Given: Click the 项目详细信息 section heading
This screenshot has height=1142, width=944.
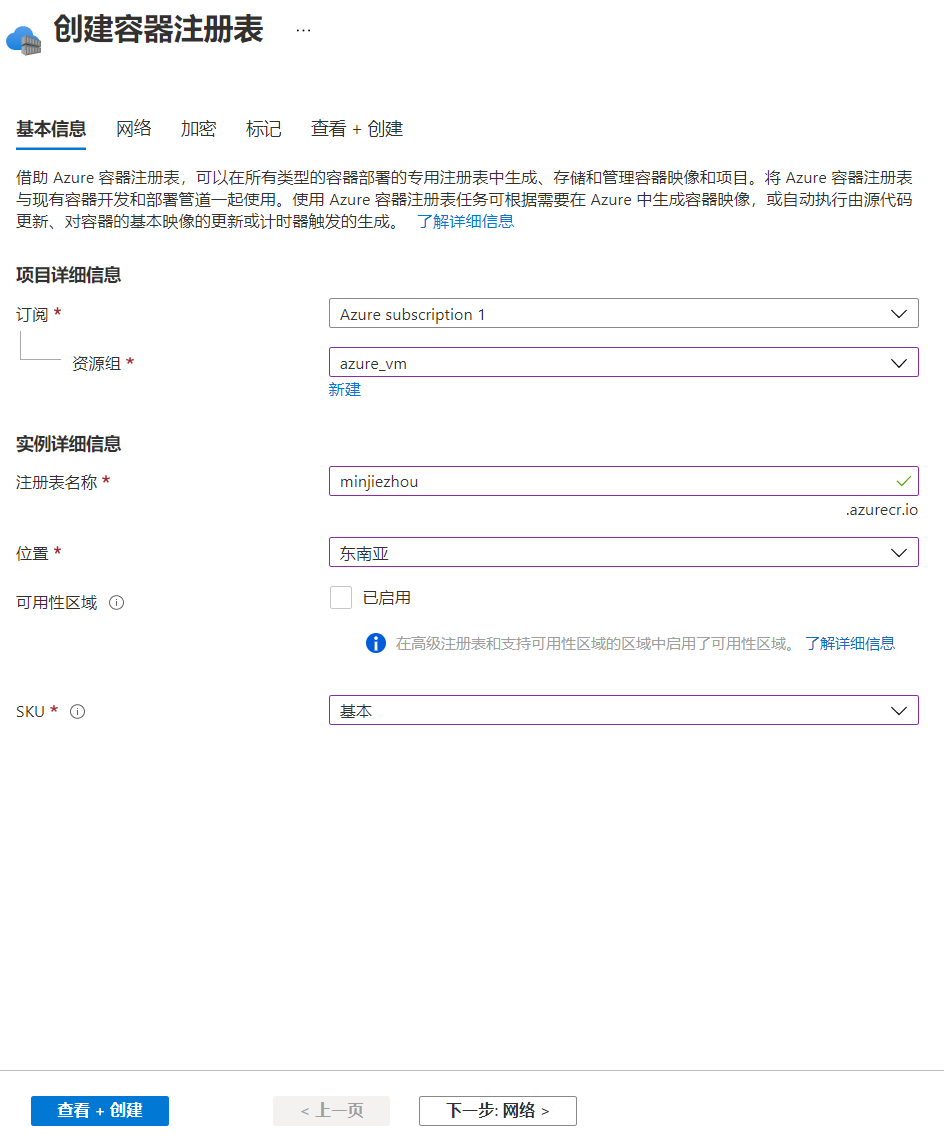Looking at the screenshot, I should point(68,275).
